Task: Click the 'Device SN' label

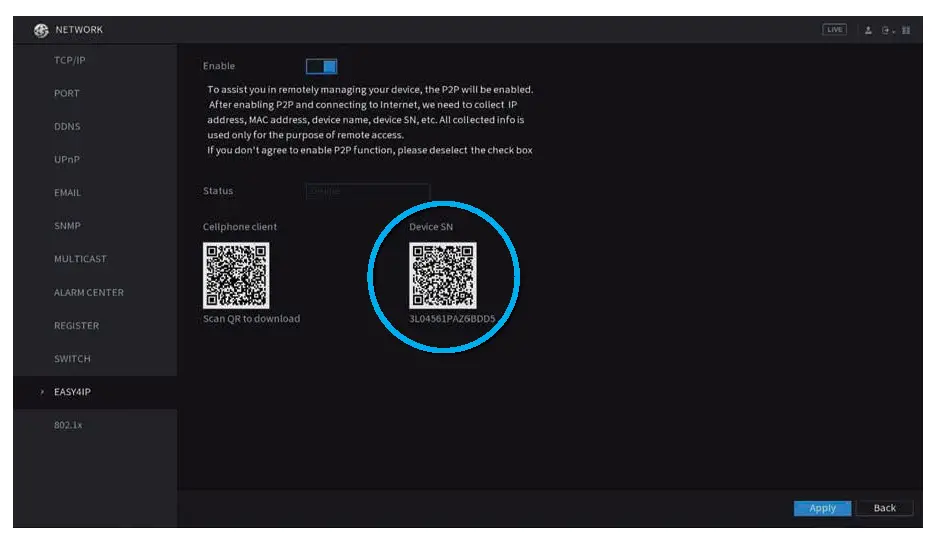Action: 431,227
